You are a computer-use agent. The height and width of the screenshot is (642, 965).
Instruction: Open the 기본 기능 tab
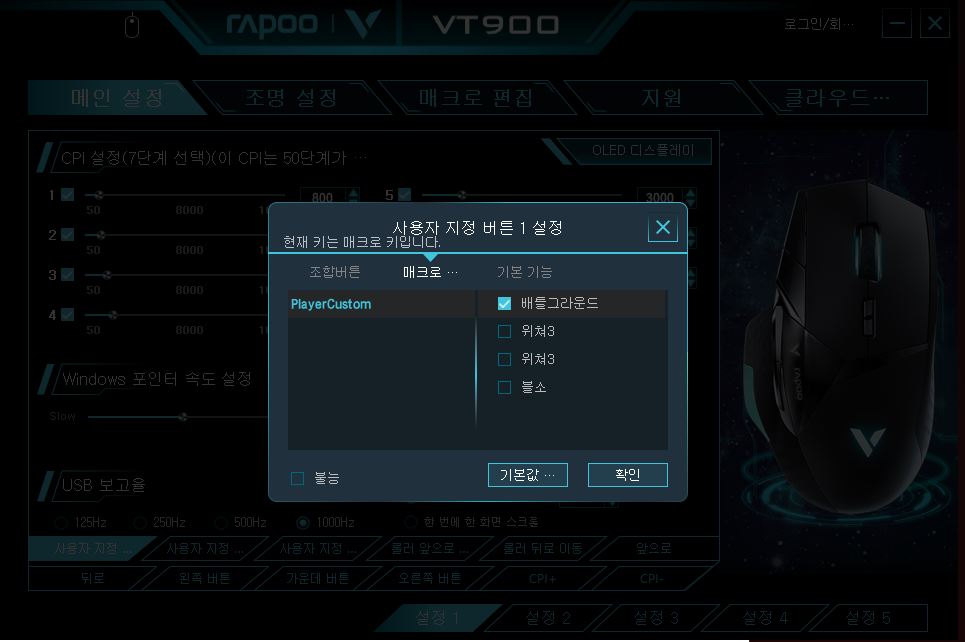[x=524, y=272]
